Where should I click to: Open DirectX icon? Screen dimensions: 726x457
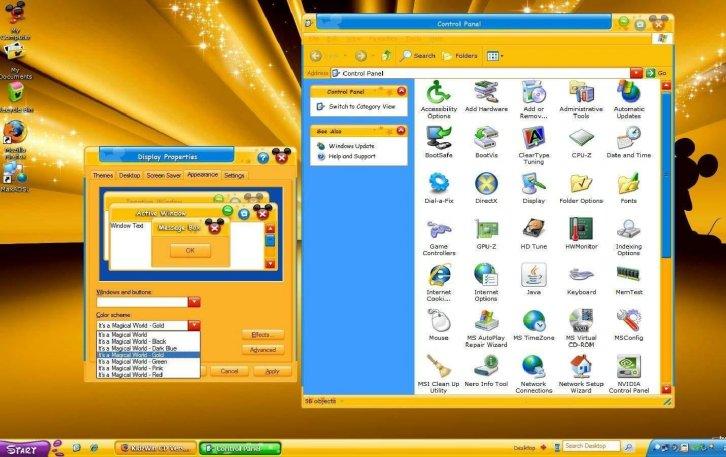tap(486, 188)
